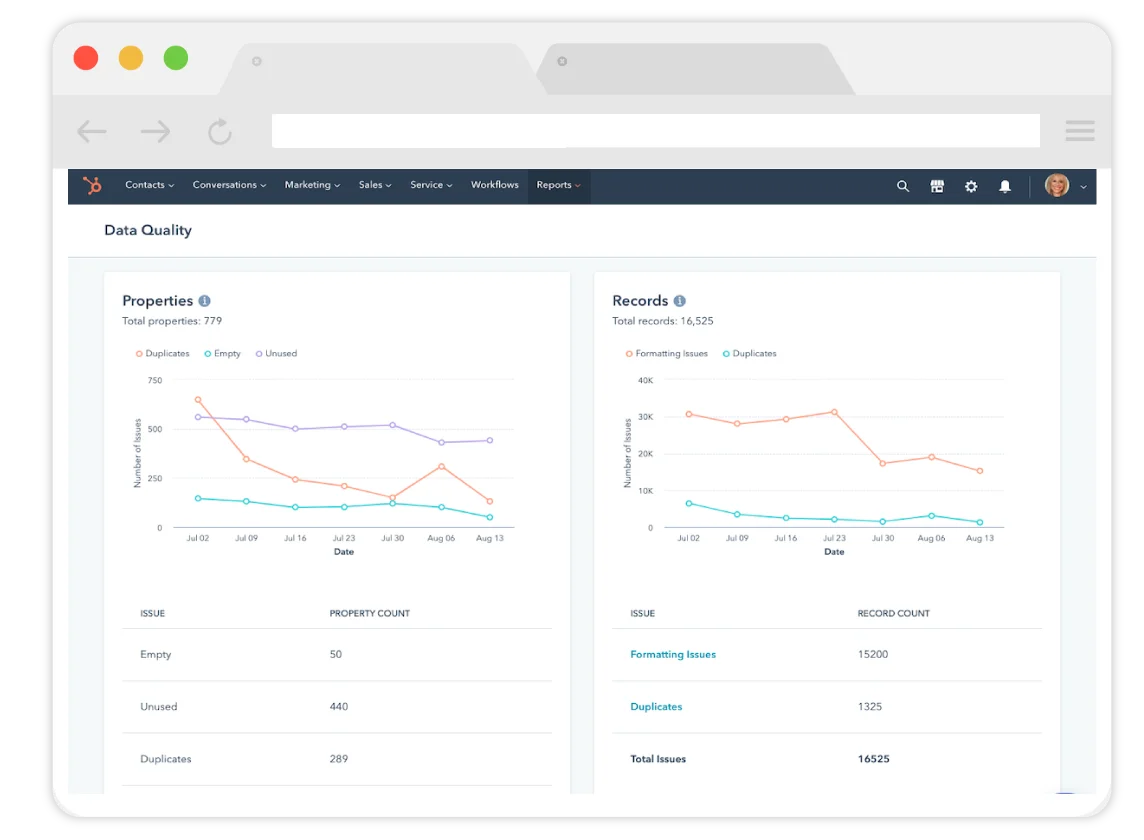Screen dimensions: 1144x840
Task: Click the browser forward arrow
Action: (155, 131)
